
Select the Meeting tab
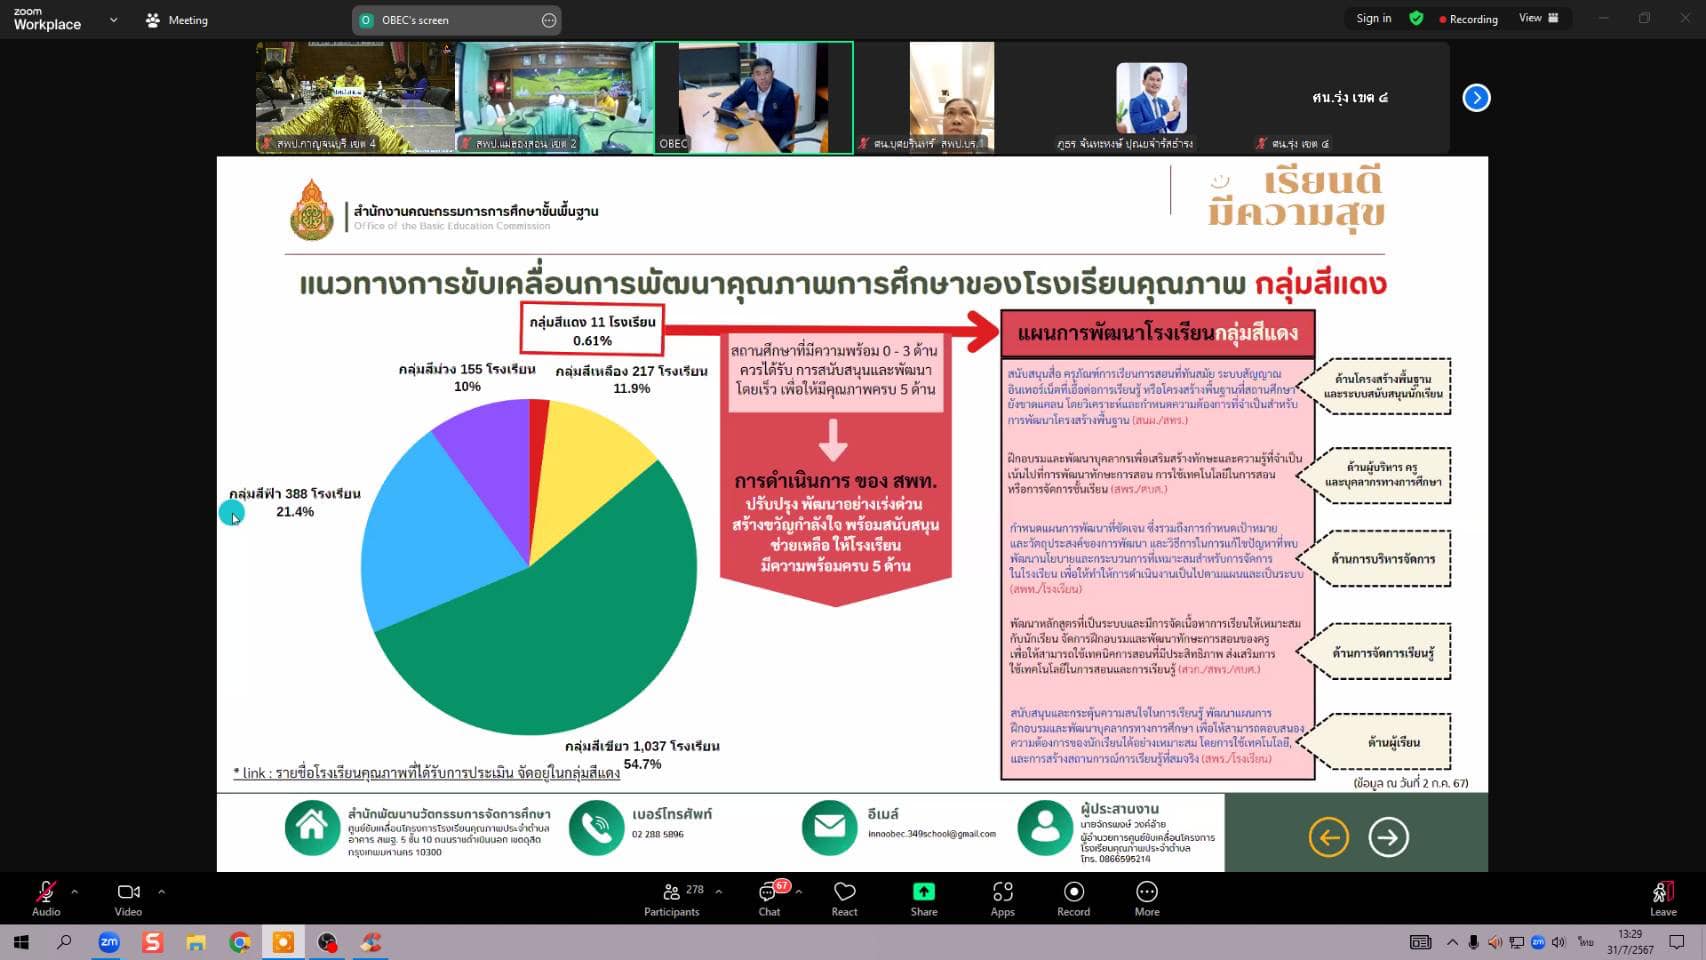pyautogui.click(x=177, y=20)
